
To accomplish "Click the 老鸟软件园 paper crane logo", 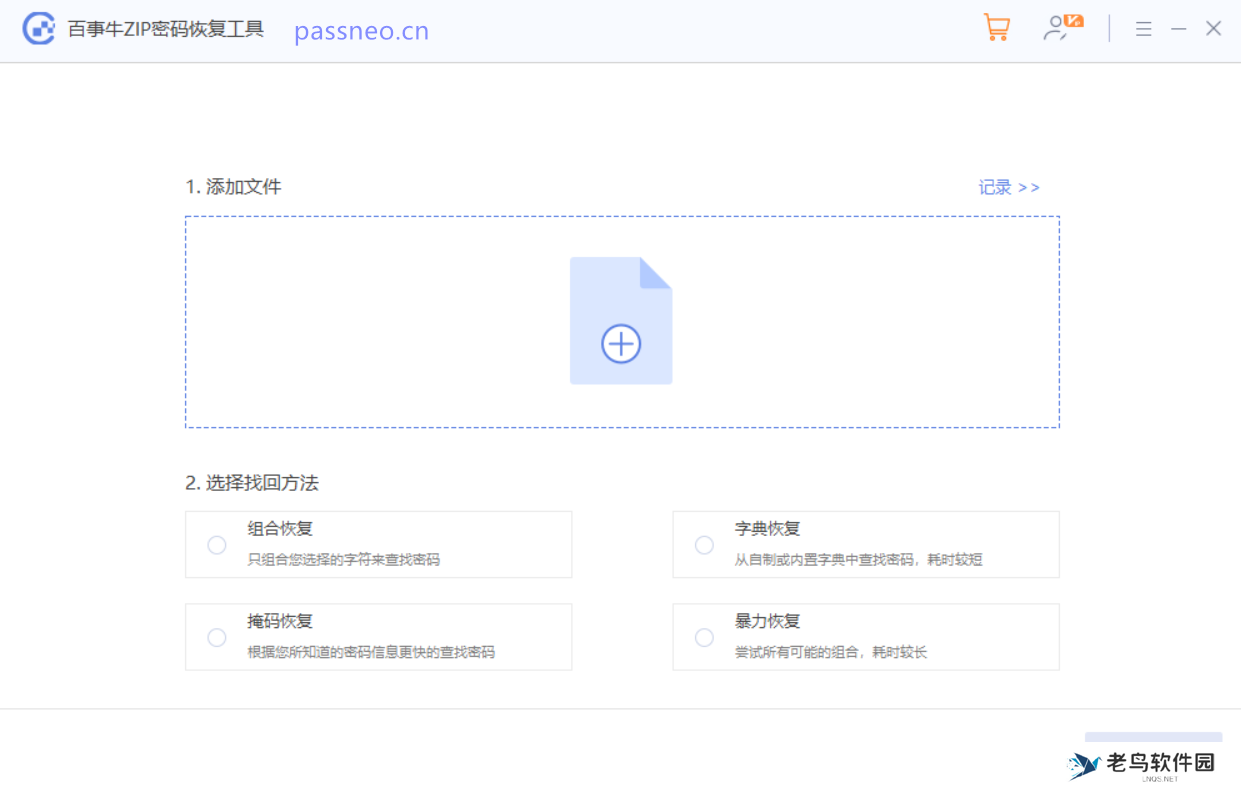I will 1086,765.
